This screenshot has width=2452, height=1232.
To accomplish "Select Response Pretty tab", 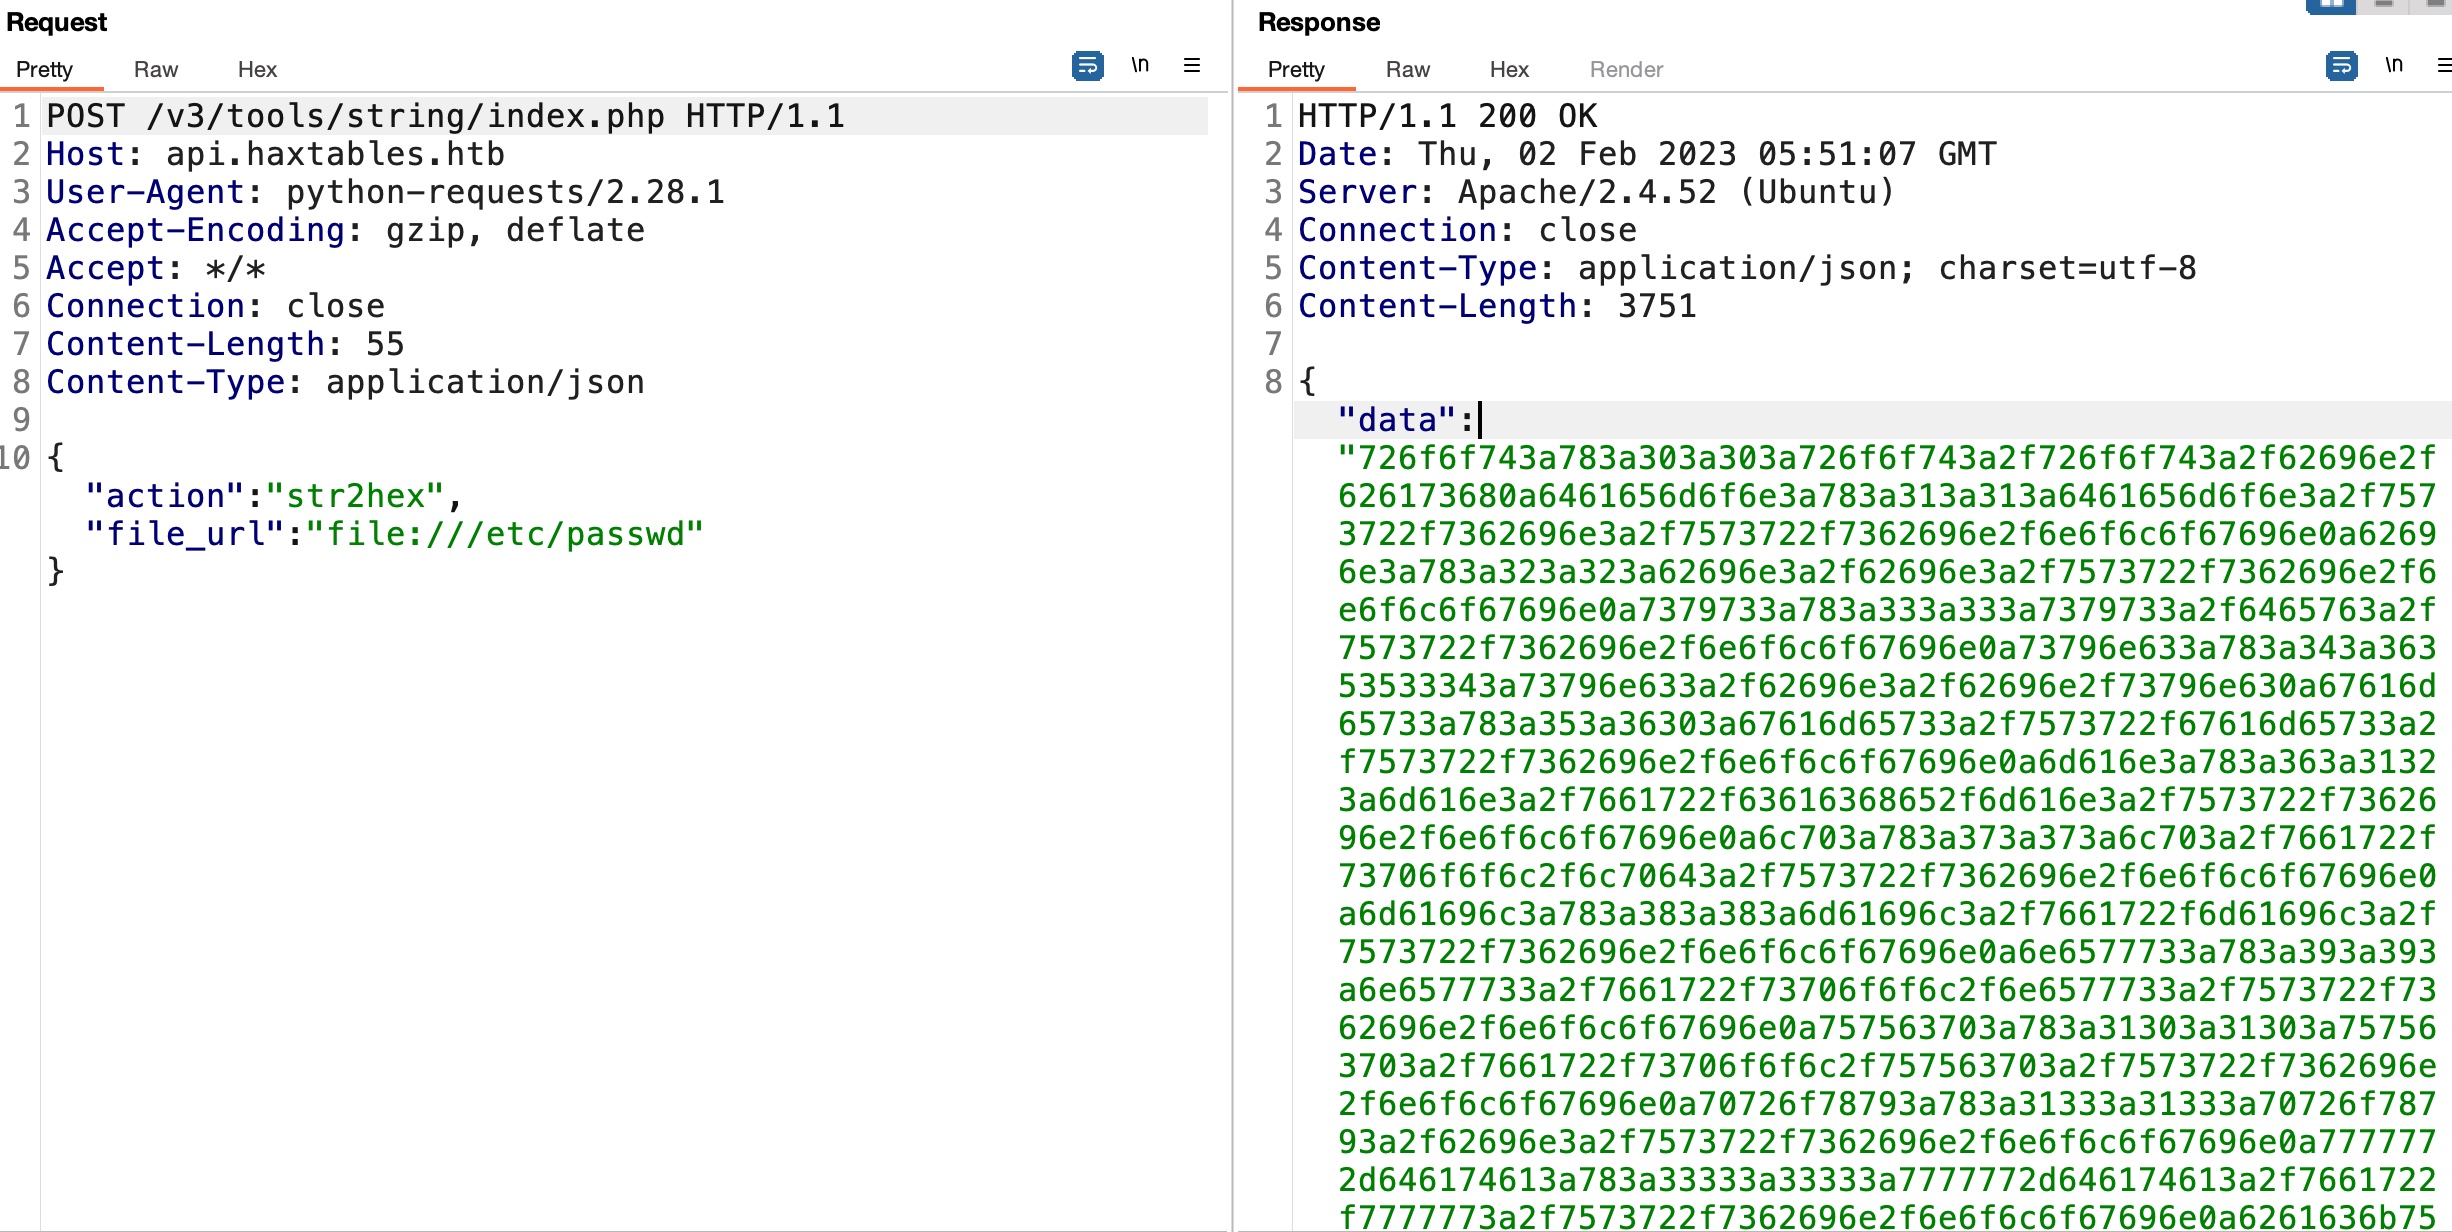I will tap(1296, 70).
